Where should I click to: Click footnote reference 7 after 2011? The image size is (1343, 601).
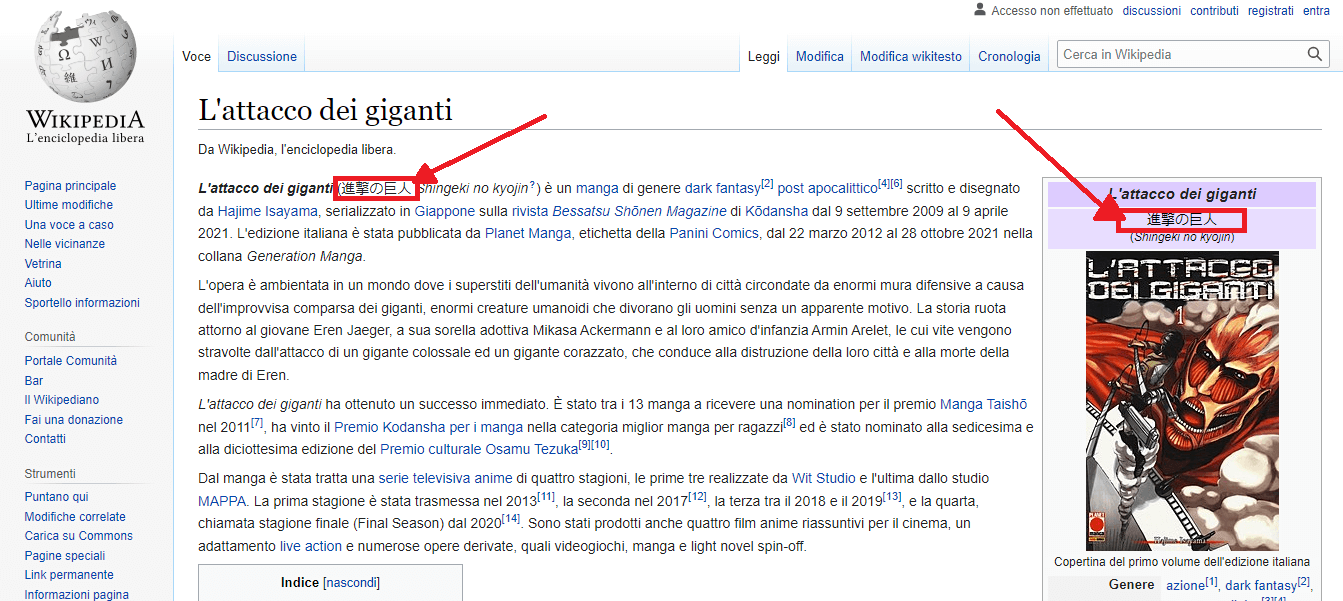coord(257,423)
